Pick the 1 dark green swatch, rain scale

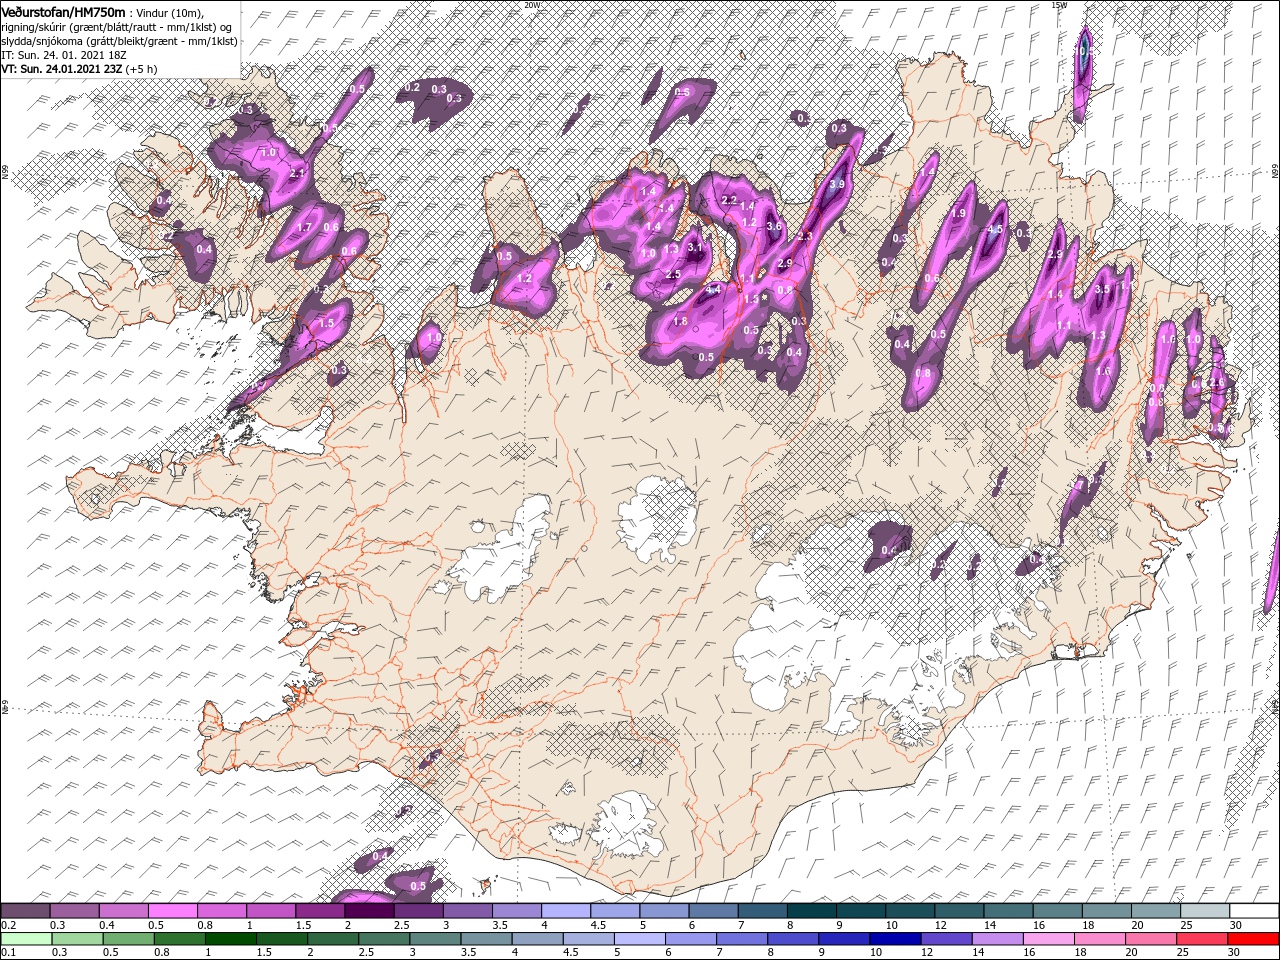coord(230,938)
